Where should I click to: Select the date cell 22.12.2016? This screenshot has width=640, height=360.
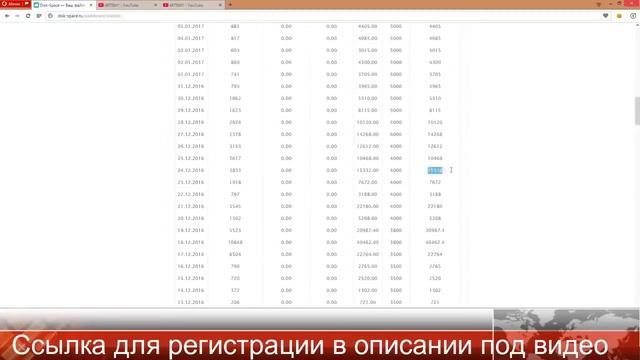pyautogui.click(x=191, y=194)
